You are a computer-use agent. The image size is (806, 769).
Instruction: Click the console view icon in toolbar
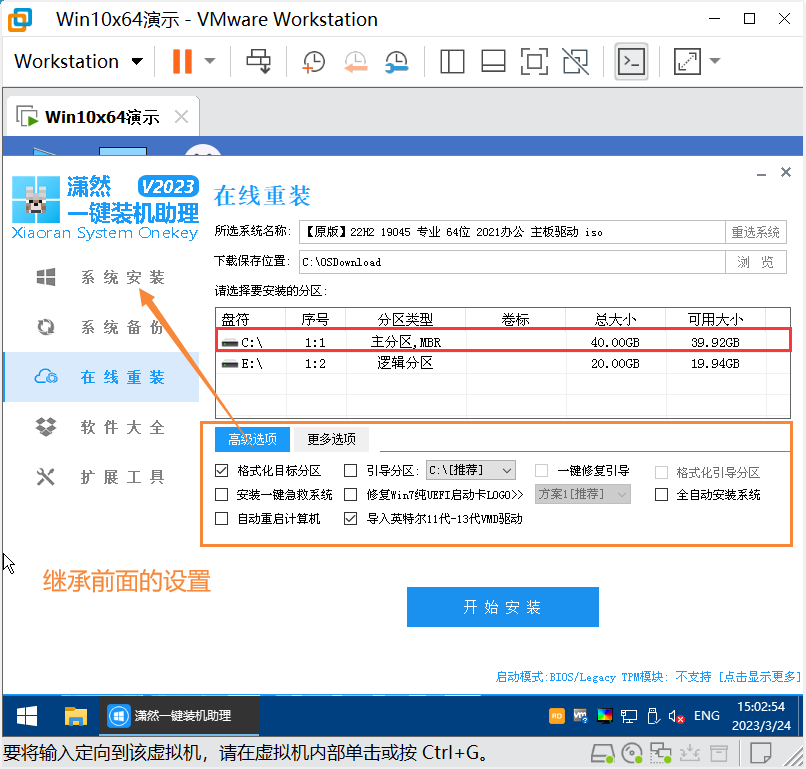630,61
